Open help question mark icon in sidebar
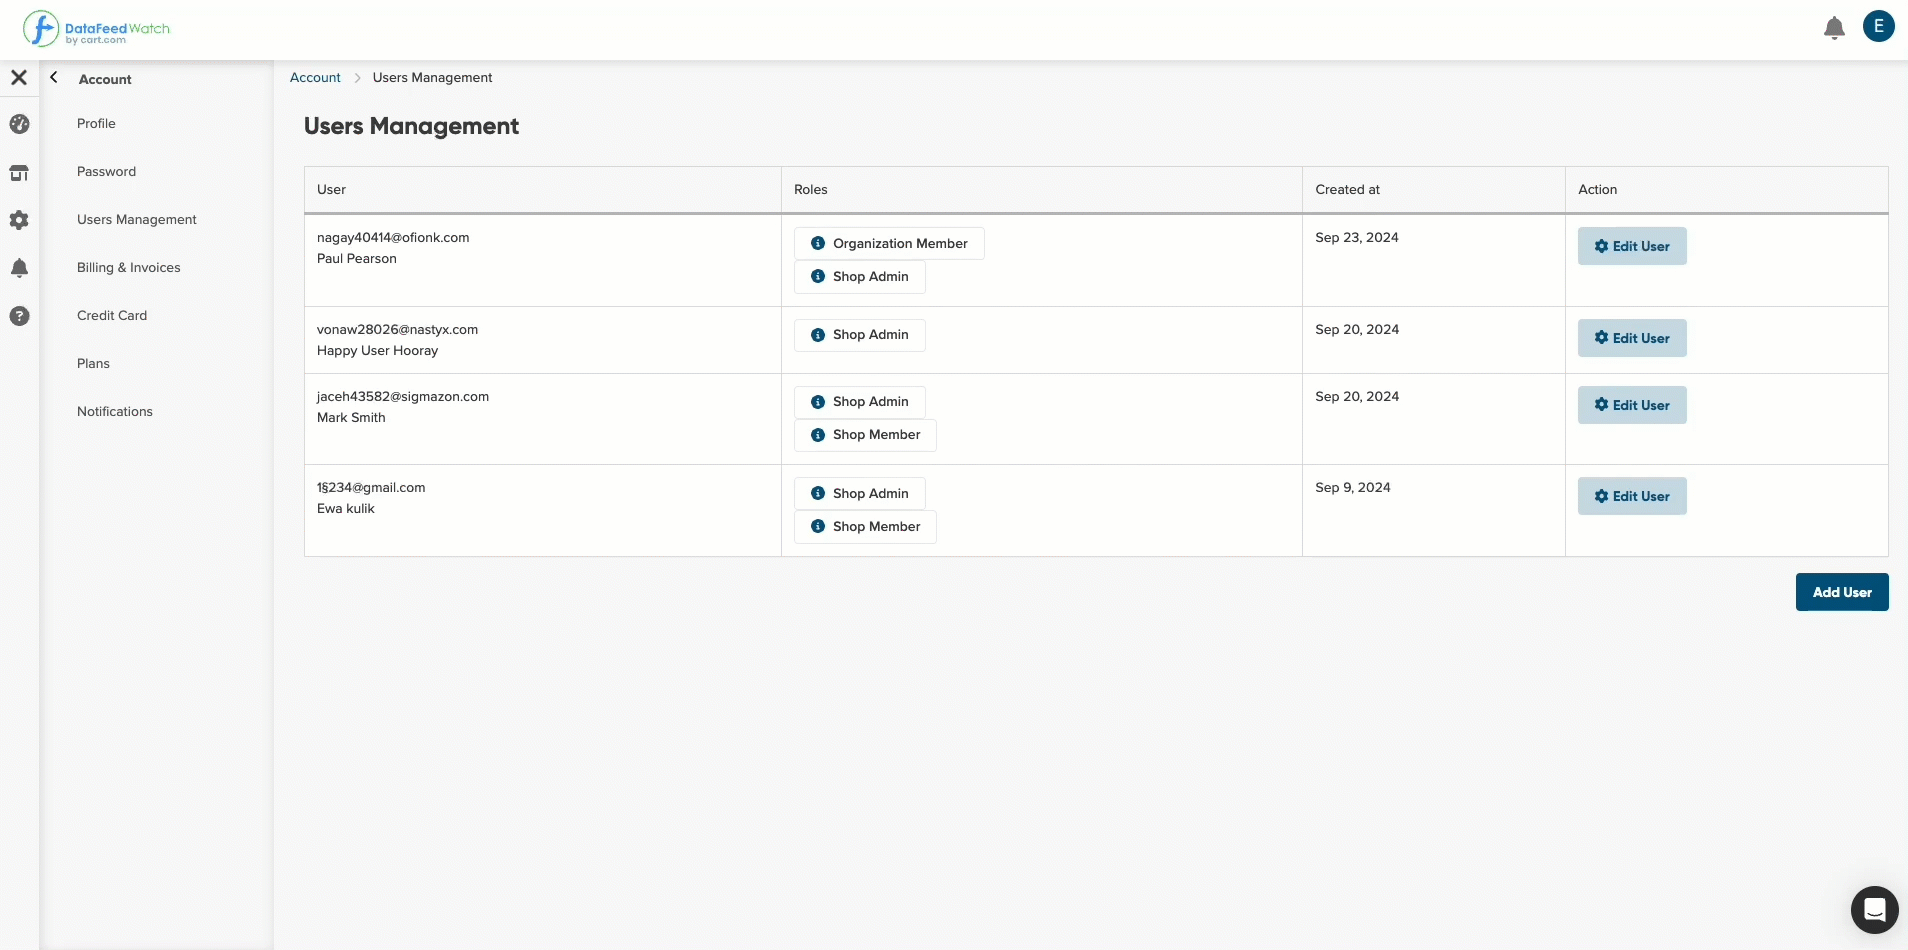 (x=19, y=316)
